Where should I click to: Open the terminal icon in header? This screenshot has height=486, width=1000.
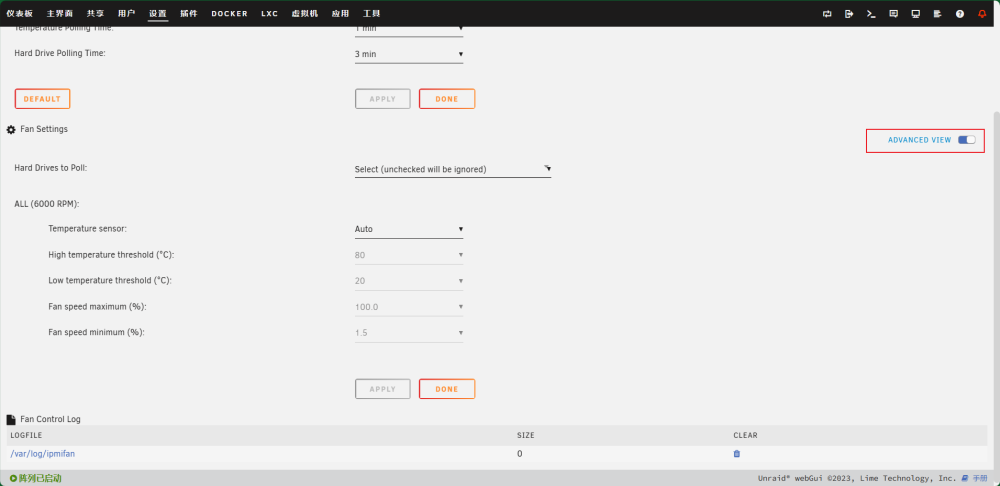coord(871,13)
